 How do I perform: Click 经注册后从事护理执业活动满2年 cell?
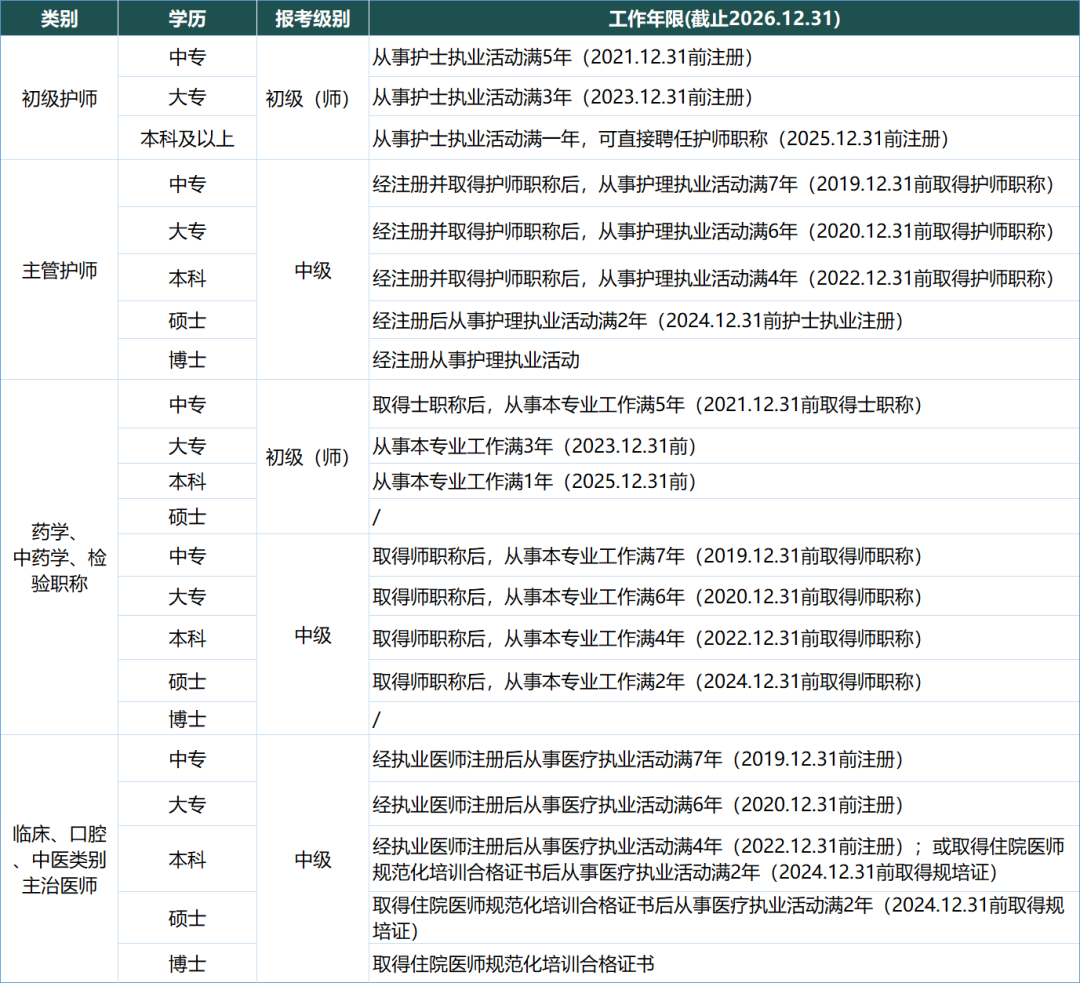click(724, 320)
